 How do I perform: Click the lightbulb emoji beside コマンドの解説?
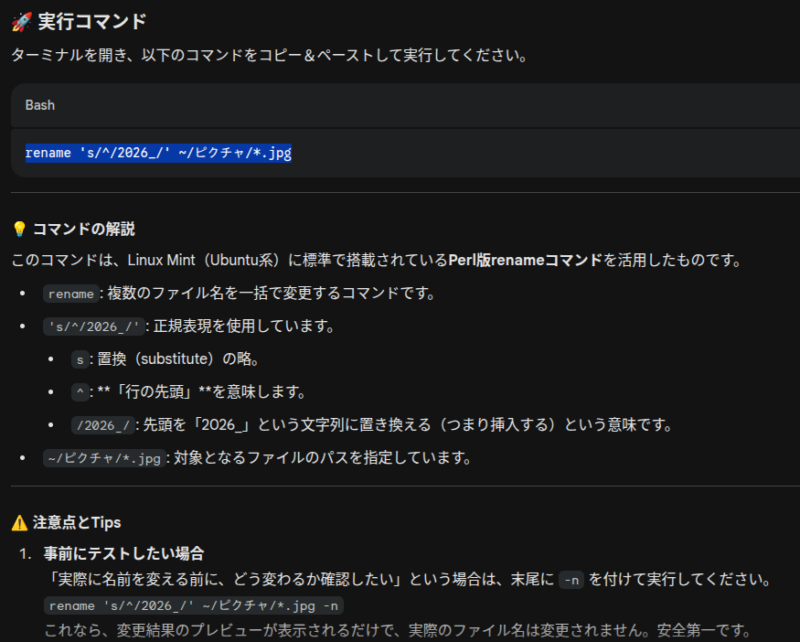tap(20, 229)
